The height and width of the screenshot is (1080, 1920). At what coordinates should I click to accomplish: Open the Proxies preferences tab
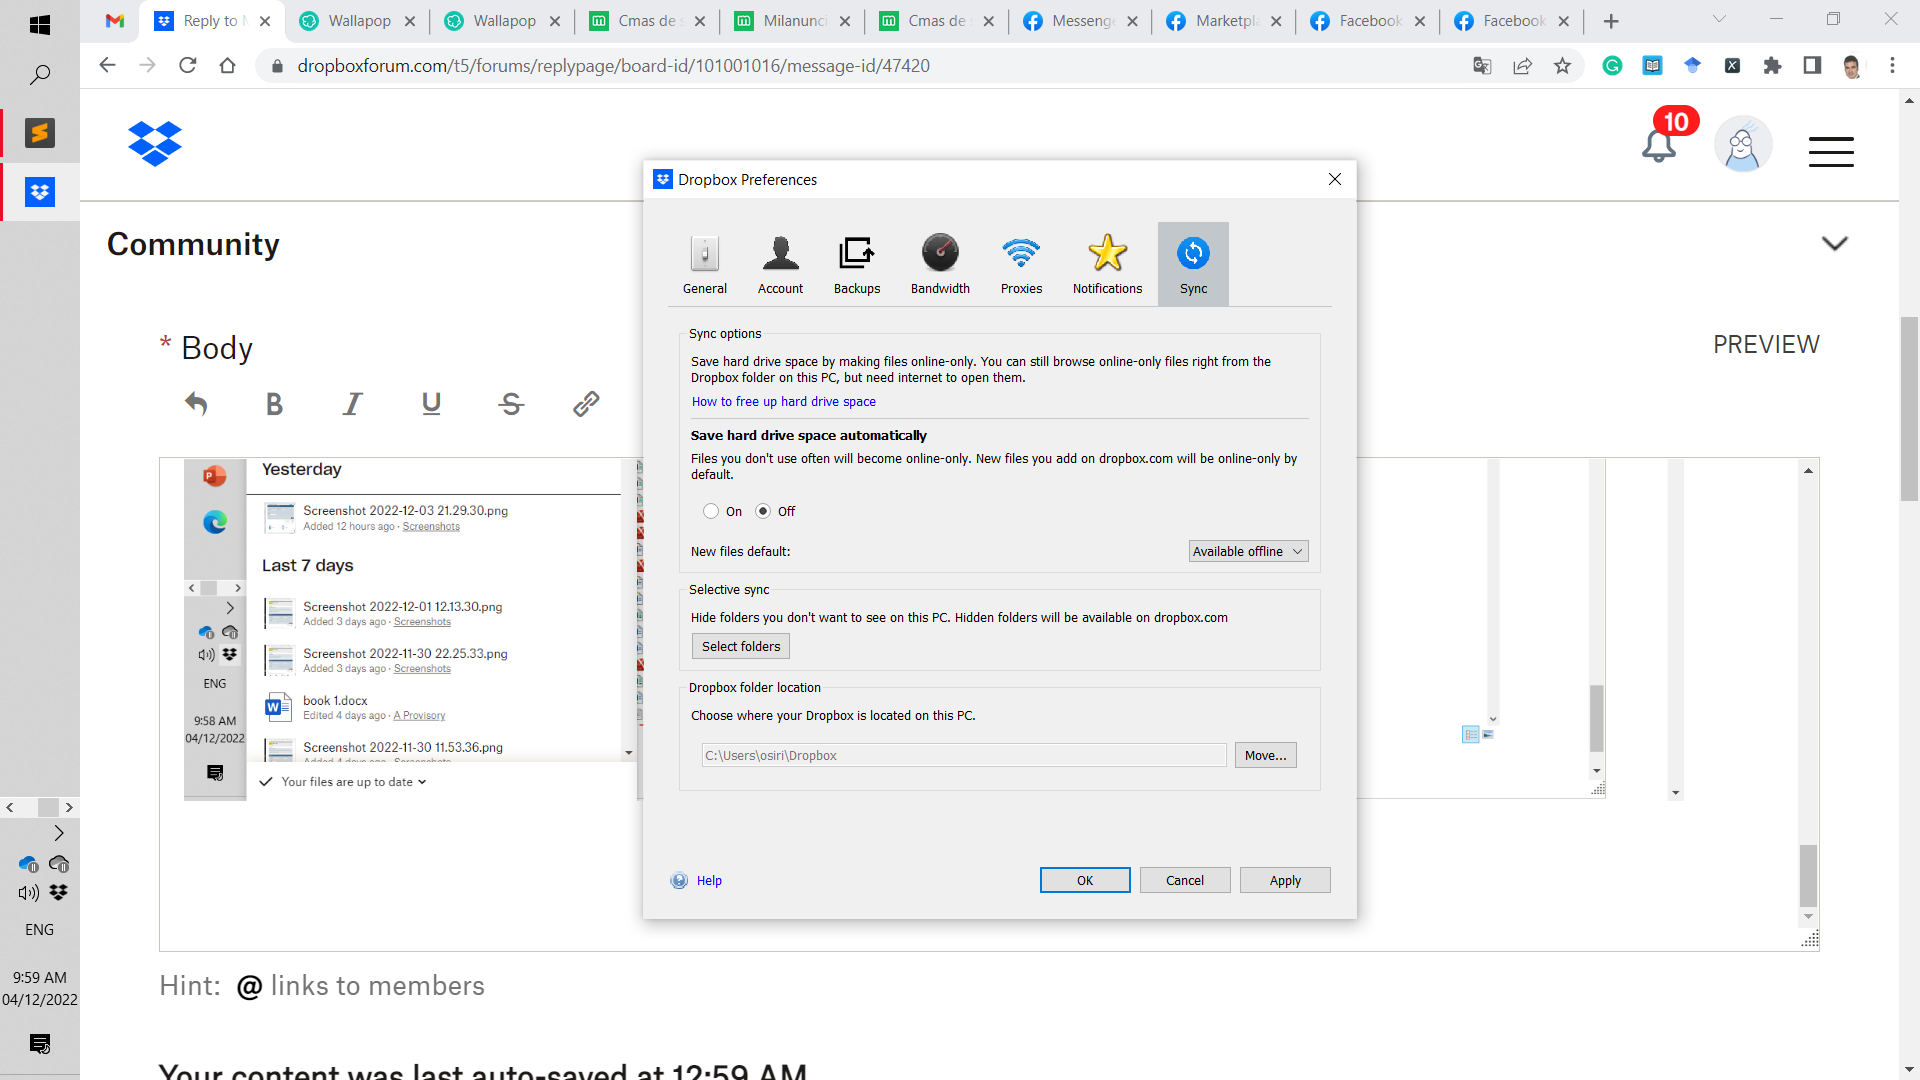pos(1021,265)
